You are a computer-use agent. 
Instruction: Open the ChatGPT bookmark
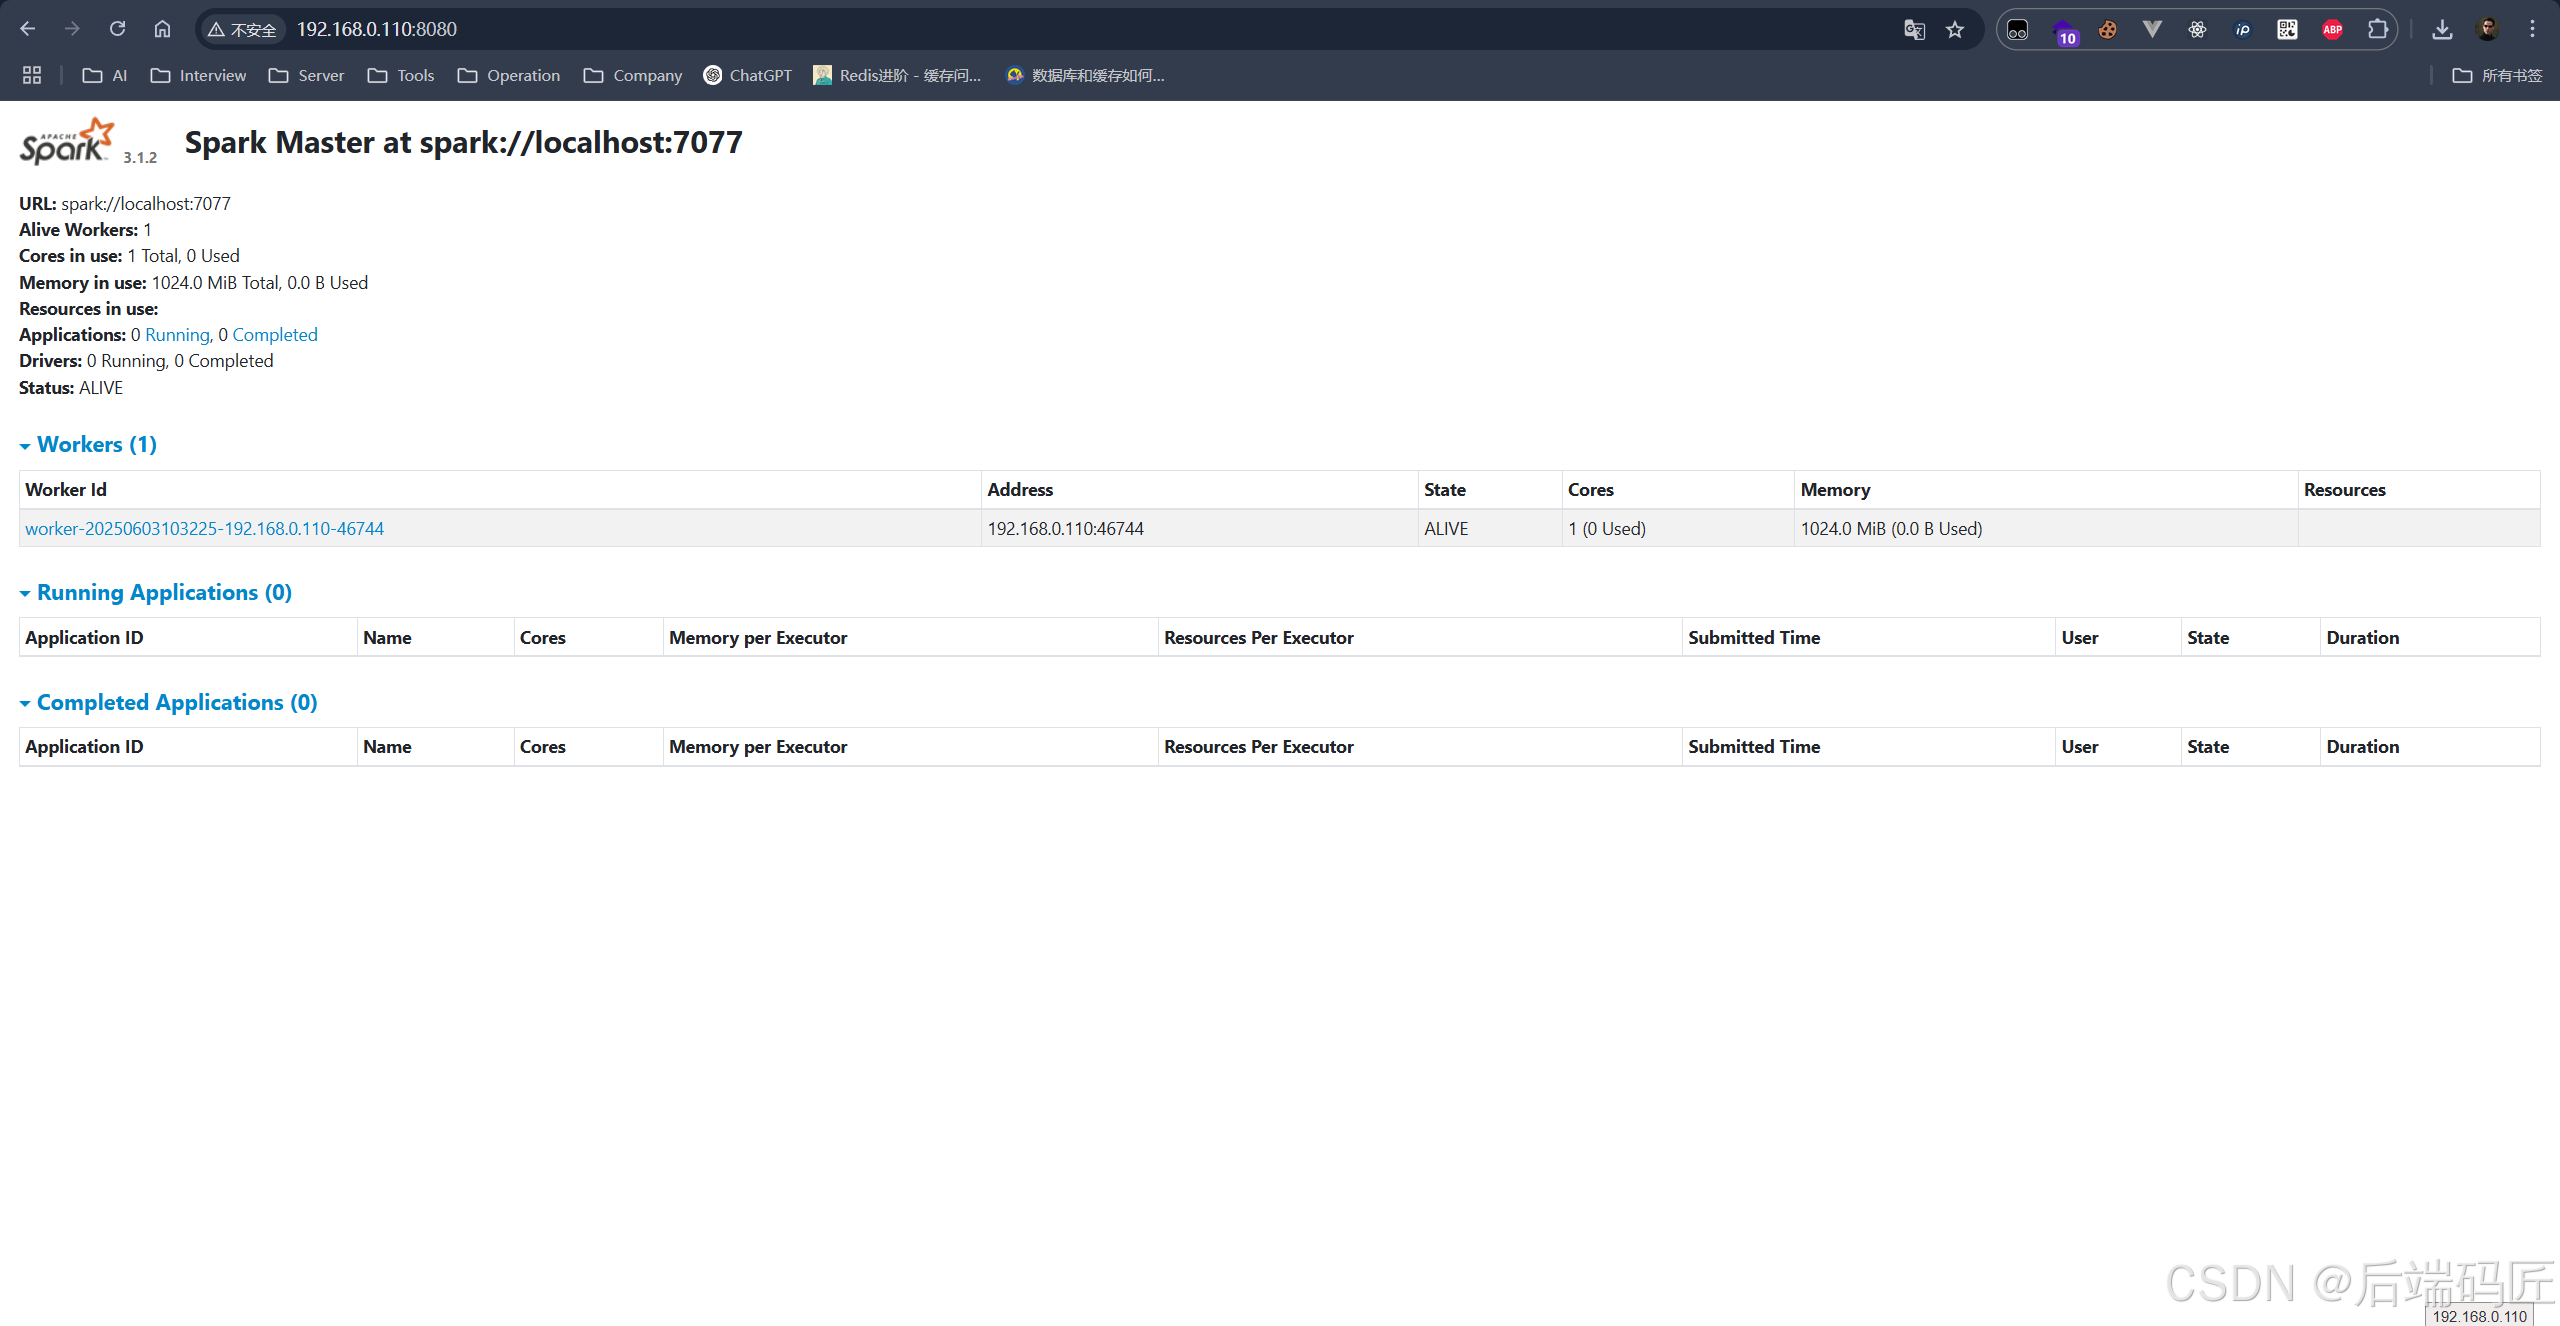click(748, 75)
